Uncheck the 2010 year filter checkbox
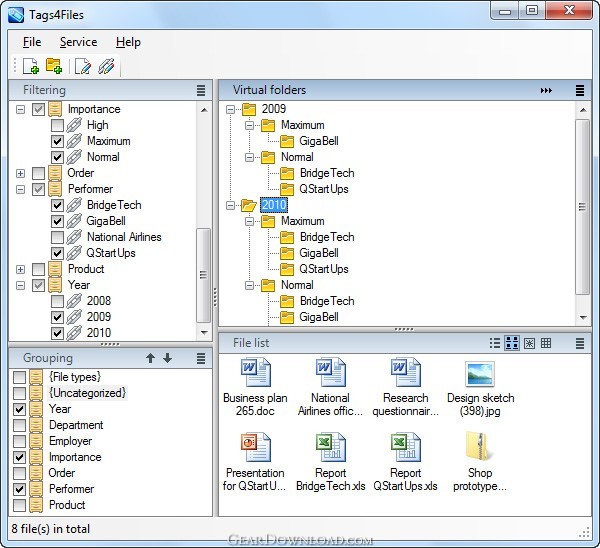This screenshot has width=600, height=548. (x=57, y=333)
